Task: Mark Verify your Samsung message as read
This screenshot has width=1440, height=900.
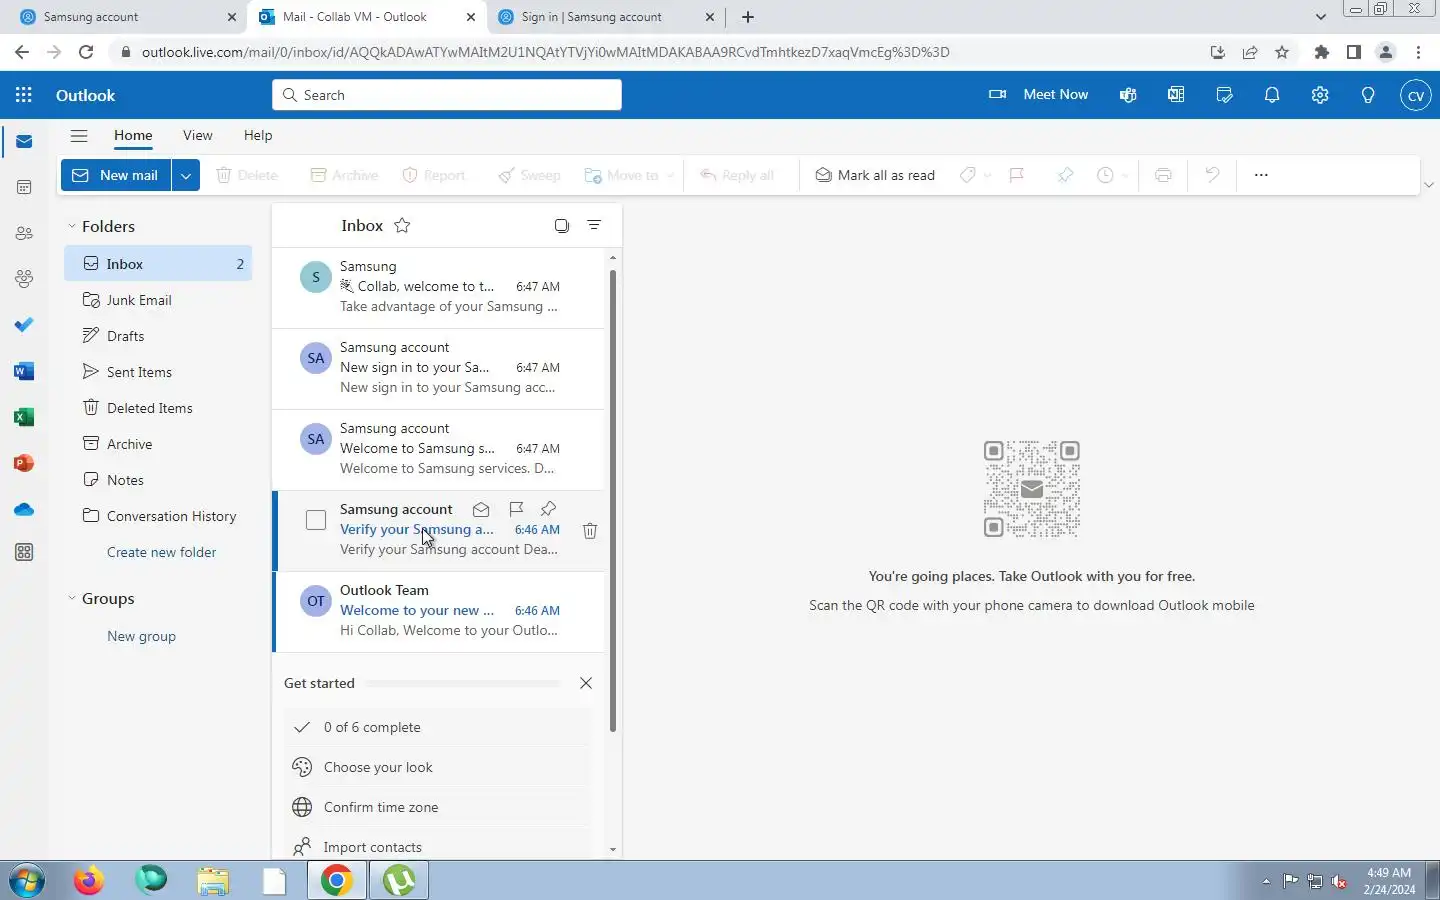Action: [481, 509]
